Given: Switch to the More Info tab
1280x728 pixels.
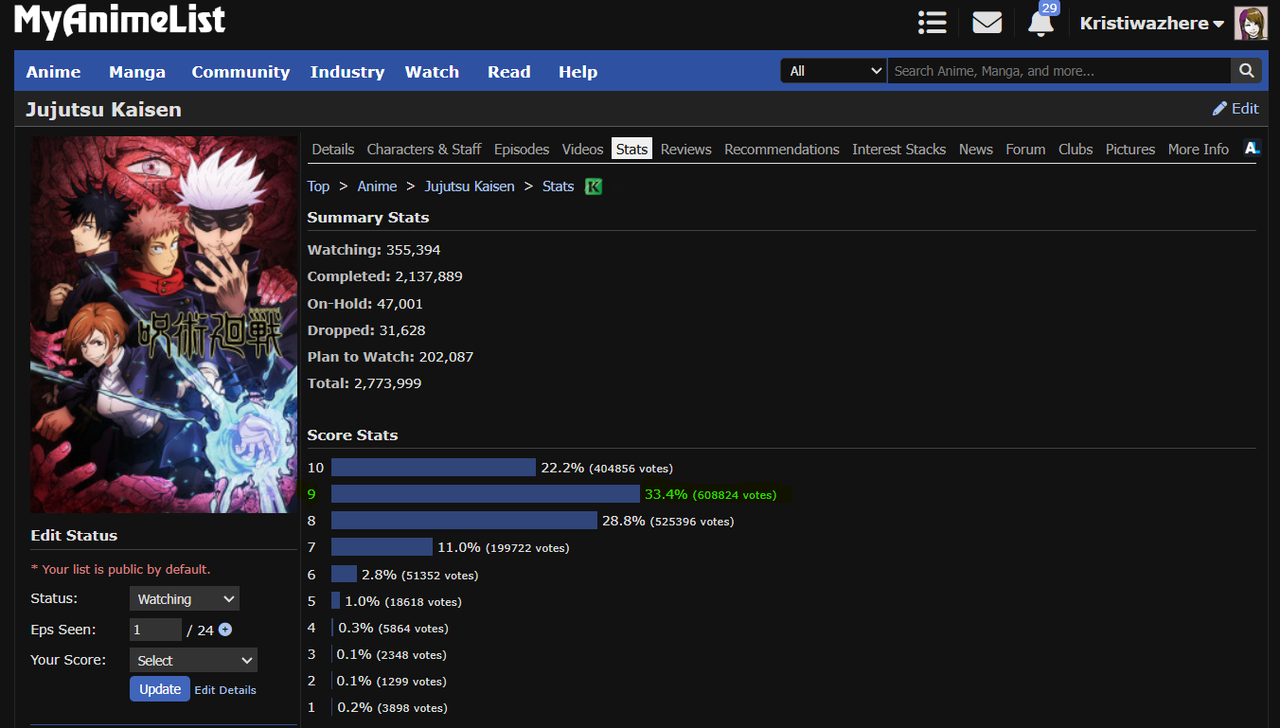Looking at the screenshot, I should pos(1198,149).
